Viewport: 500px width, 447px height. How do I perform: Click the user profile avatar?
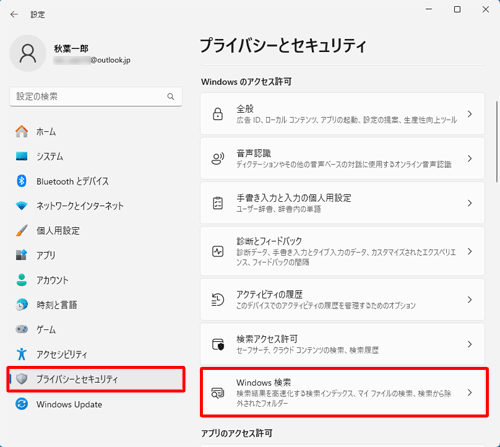[28, 53]
